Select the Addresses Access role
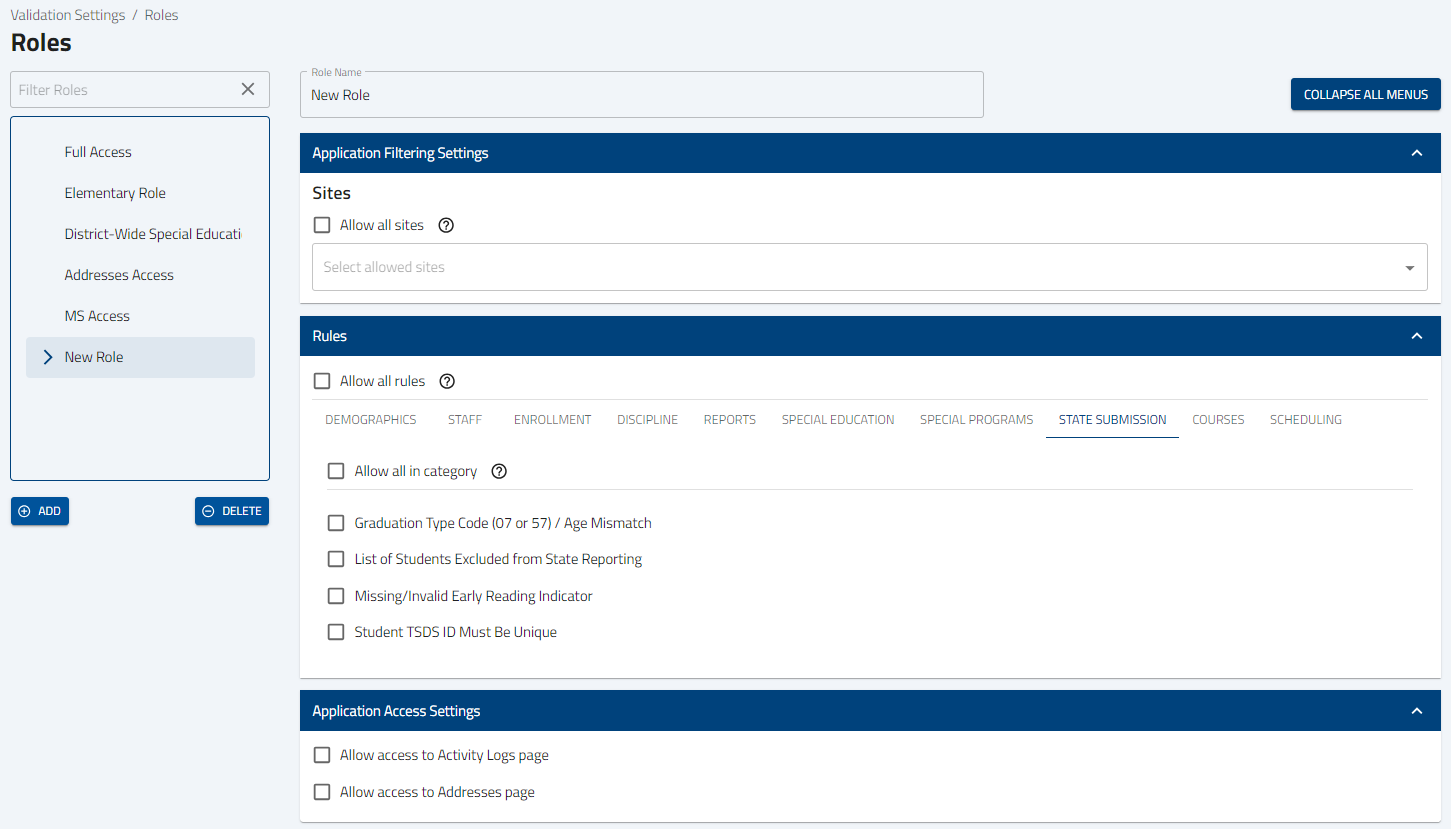Screen dimensions: 1451x829 point(140,275)
